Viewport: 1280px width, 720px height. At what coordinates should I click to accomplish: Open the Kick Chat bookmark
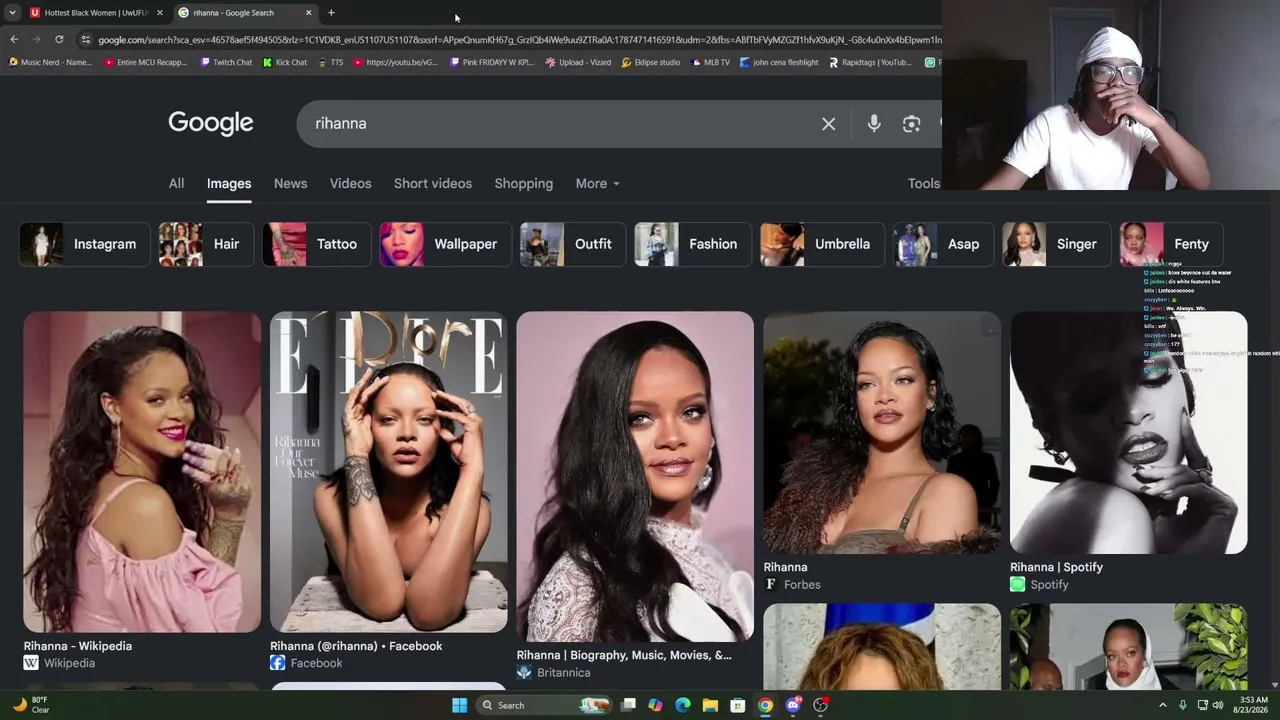click(285, 62)
